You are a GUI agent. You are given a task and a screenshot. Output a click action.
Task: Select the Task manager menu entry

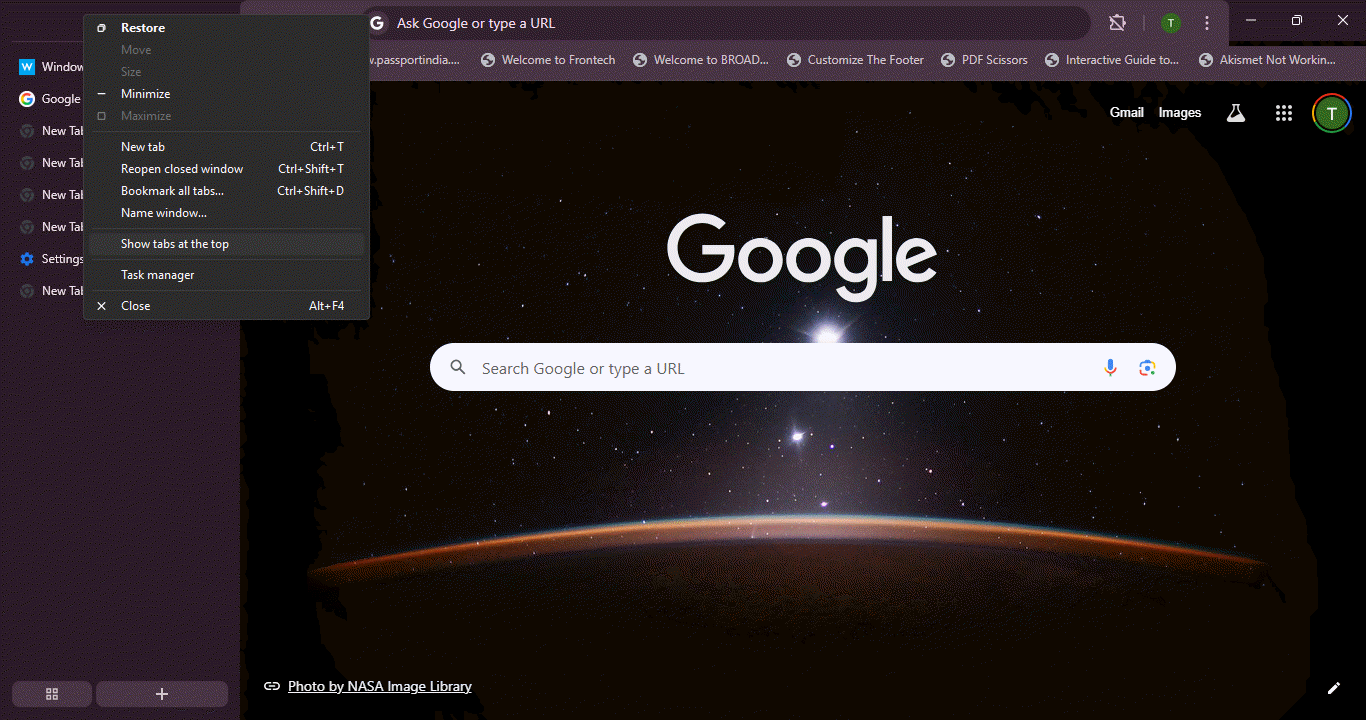[x=157, y=274]
